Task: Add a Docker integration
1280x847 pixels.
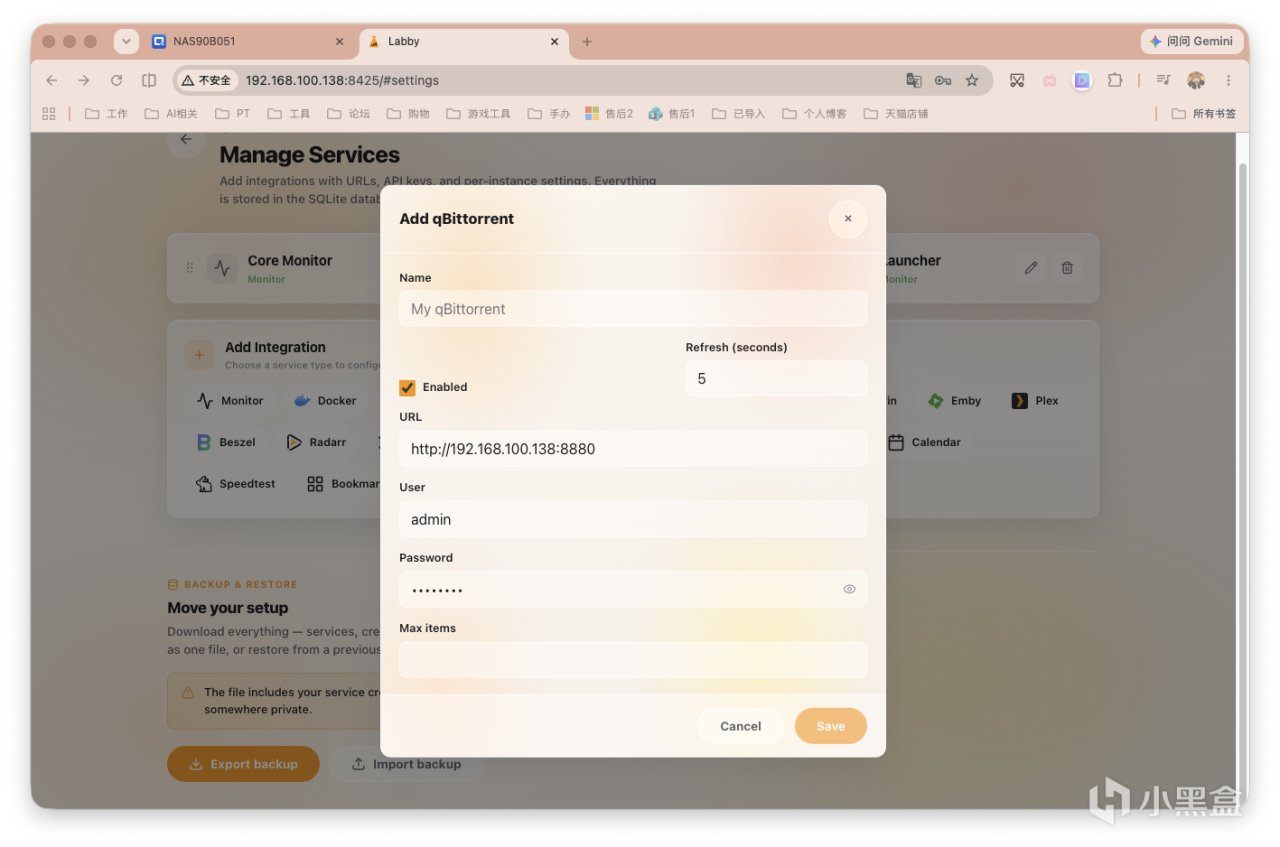Action: (326, 401)
